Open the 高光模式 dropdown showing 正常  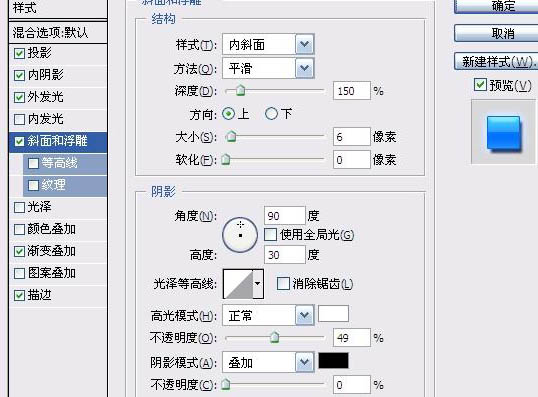(x=268, y=315)
